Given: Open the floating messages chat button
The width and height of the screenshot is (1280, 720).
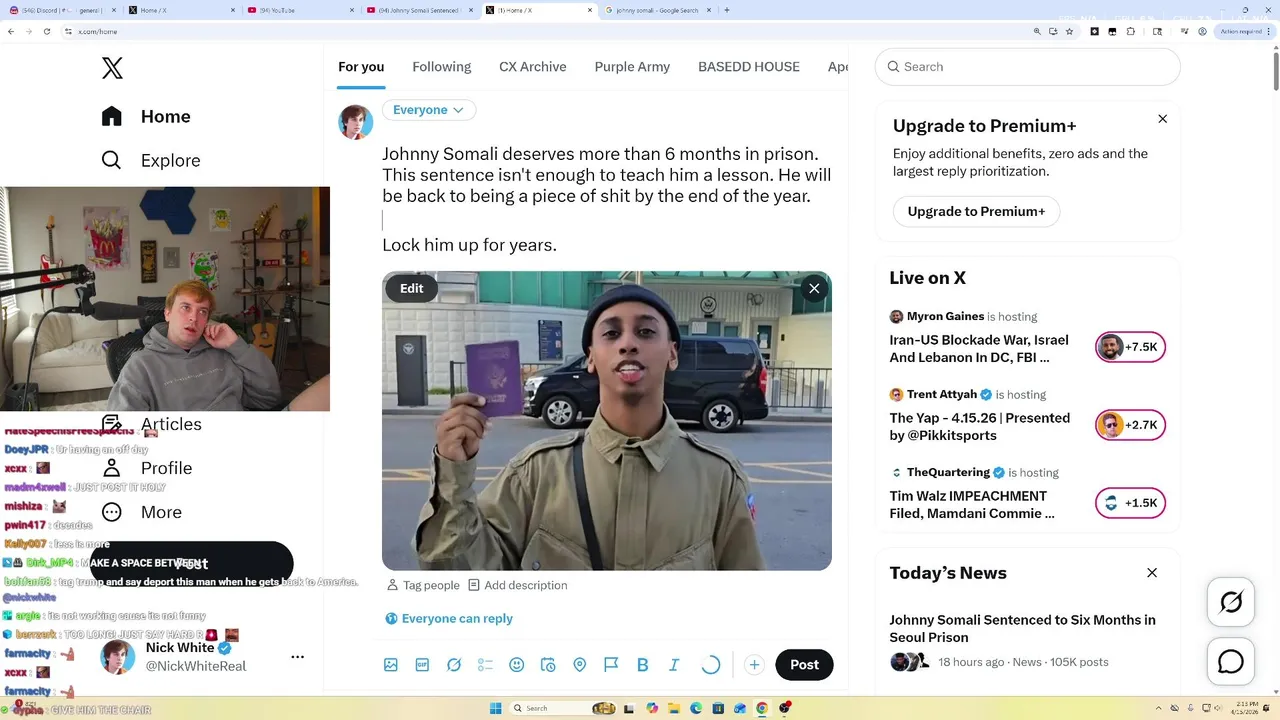Looking at the screenshot, I should (1231, 662).
